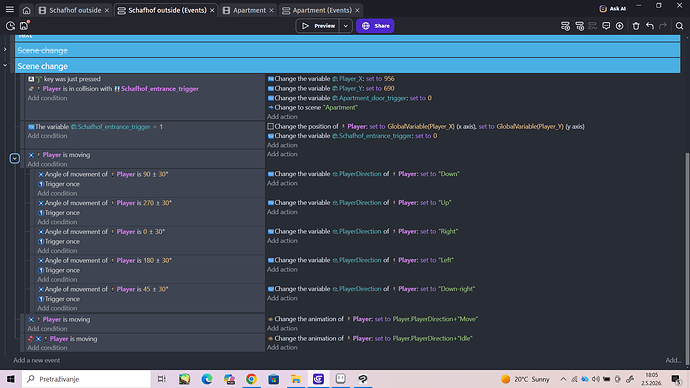Open the Ask AI assistant
This screenshot has height=388, width=690.
pyautogui.click(x=613, y=8)
